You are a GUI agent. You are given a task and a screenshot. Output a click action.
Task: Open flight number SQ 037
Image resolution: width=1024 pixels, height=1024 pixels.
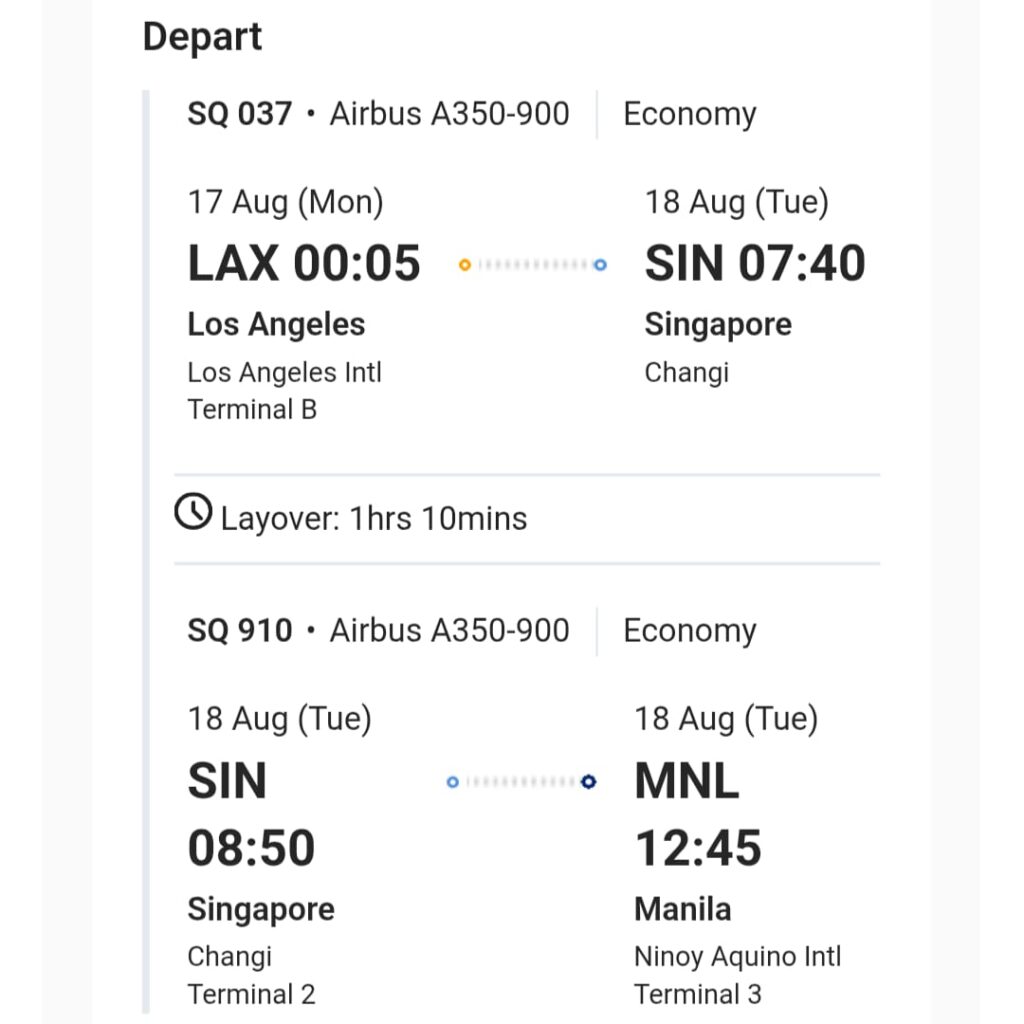[240, 114]
